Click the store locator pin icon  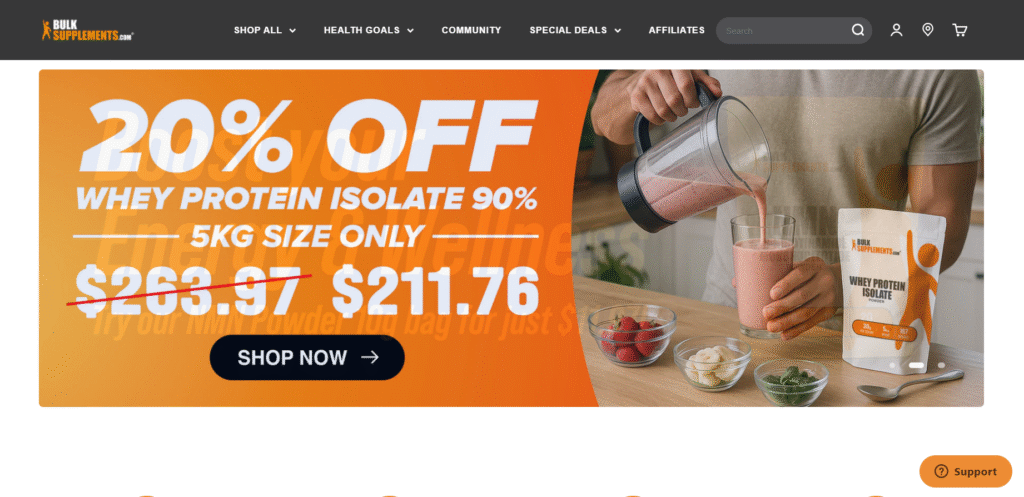[x=927, y=30]
